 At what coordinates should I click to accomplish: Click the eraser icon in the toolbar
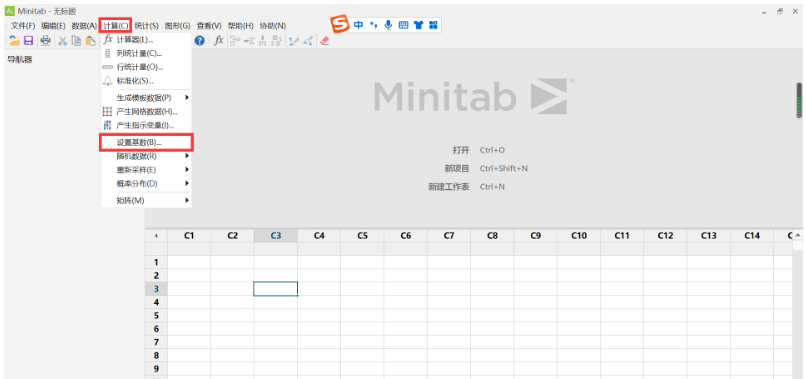(324, 41)
